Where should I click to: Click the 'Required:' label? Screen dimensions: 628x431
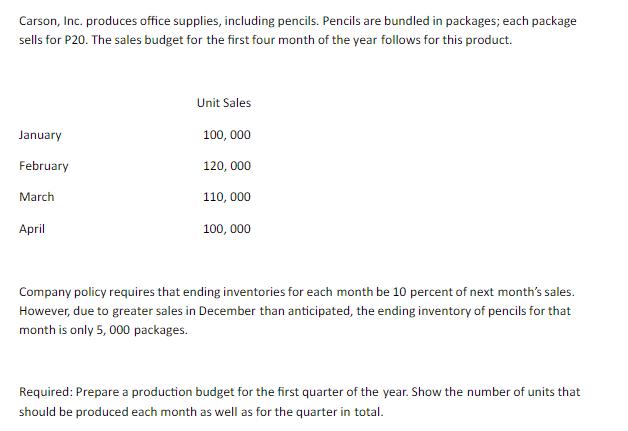click(46, 392)
